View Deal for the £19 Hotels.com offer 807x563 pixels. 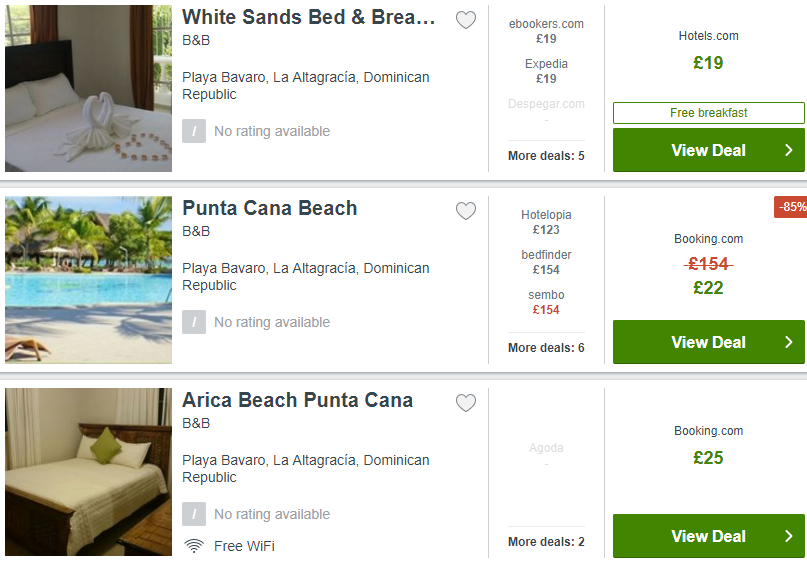tap(709, 150)
